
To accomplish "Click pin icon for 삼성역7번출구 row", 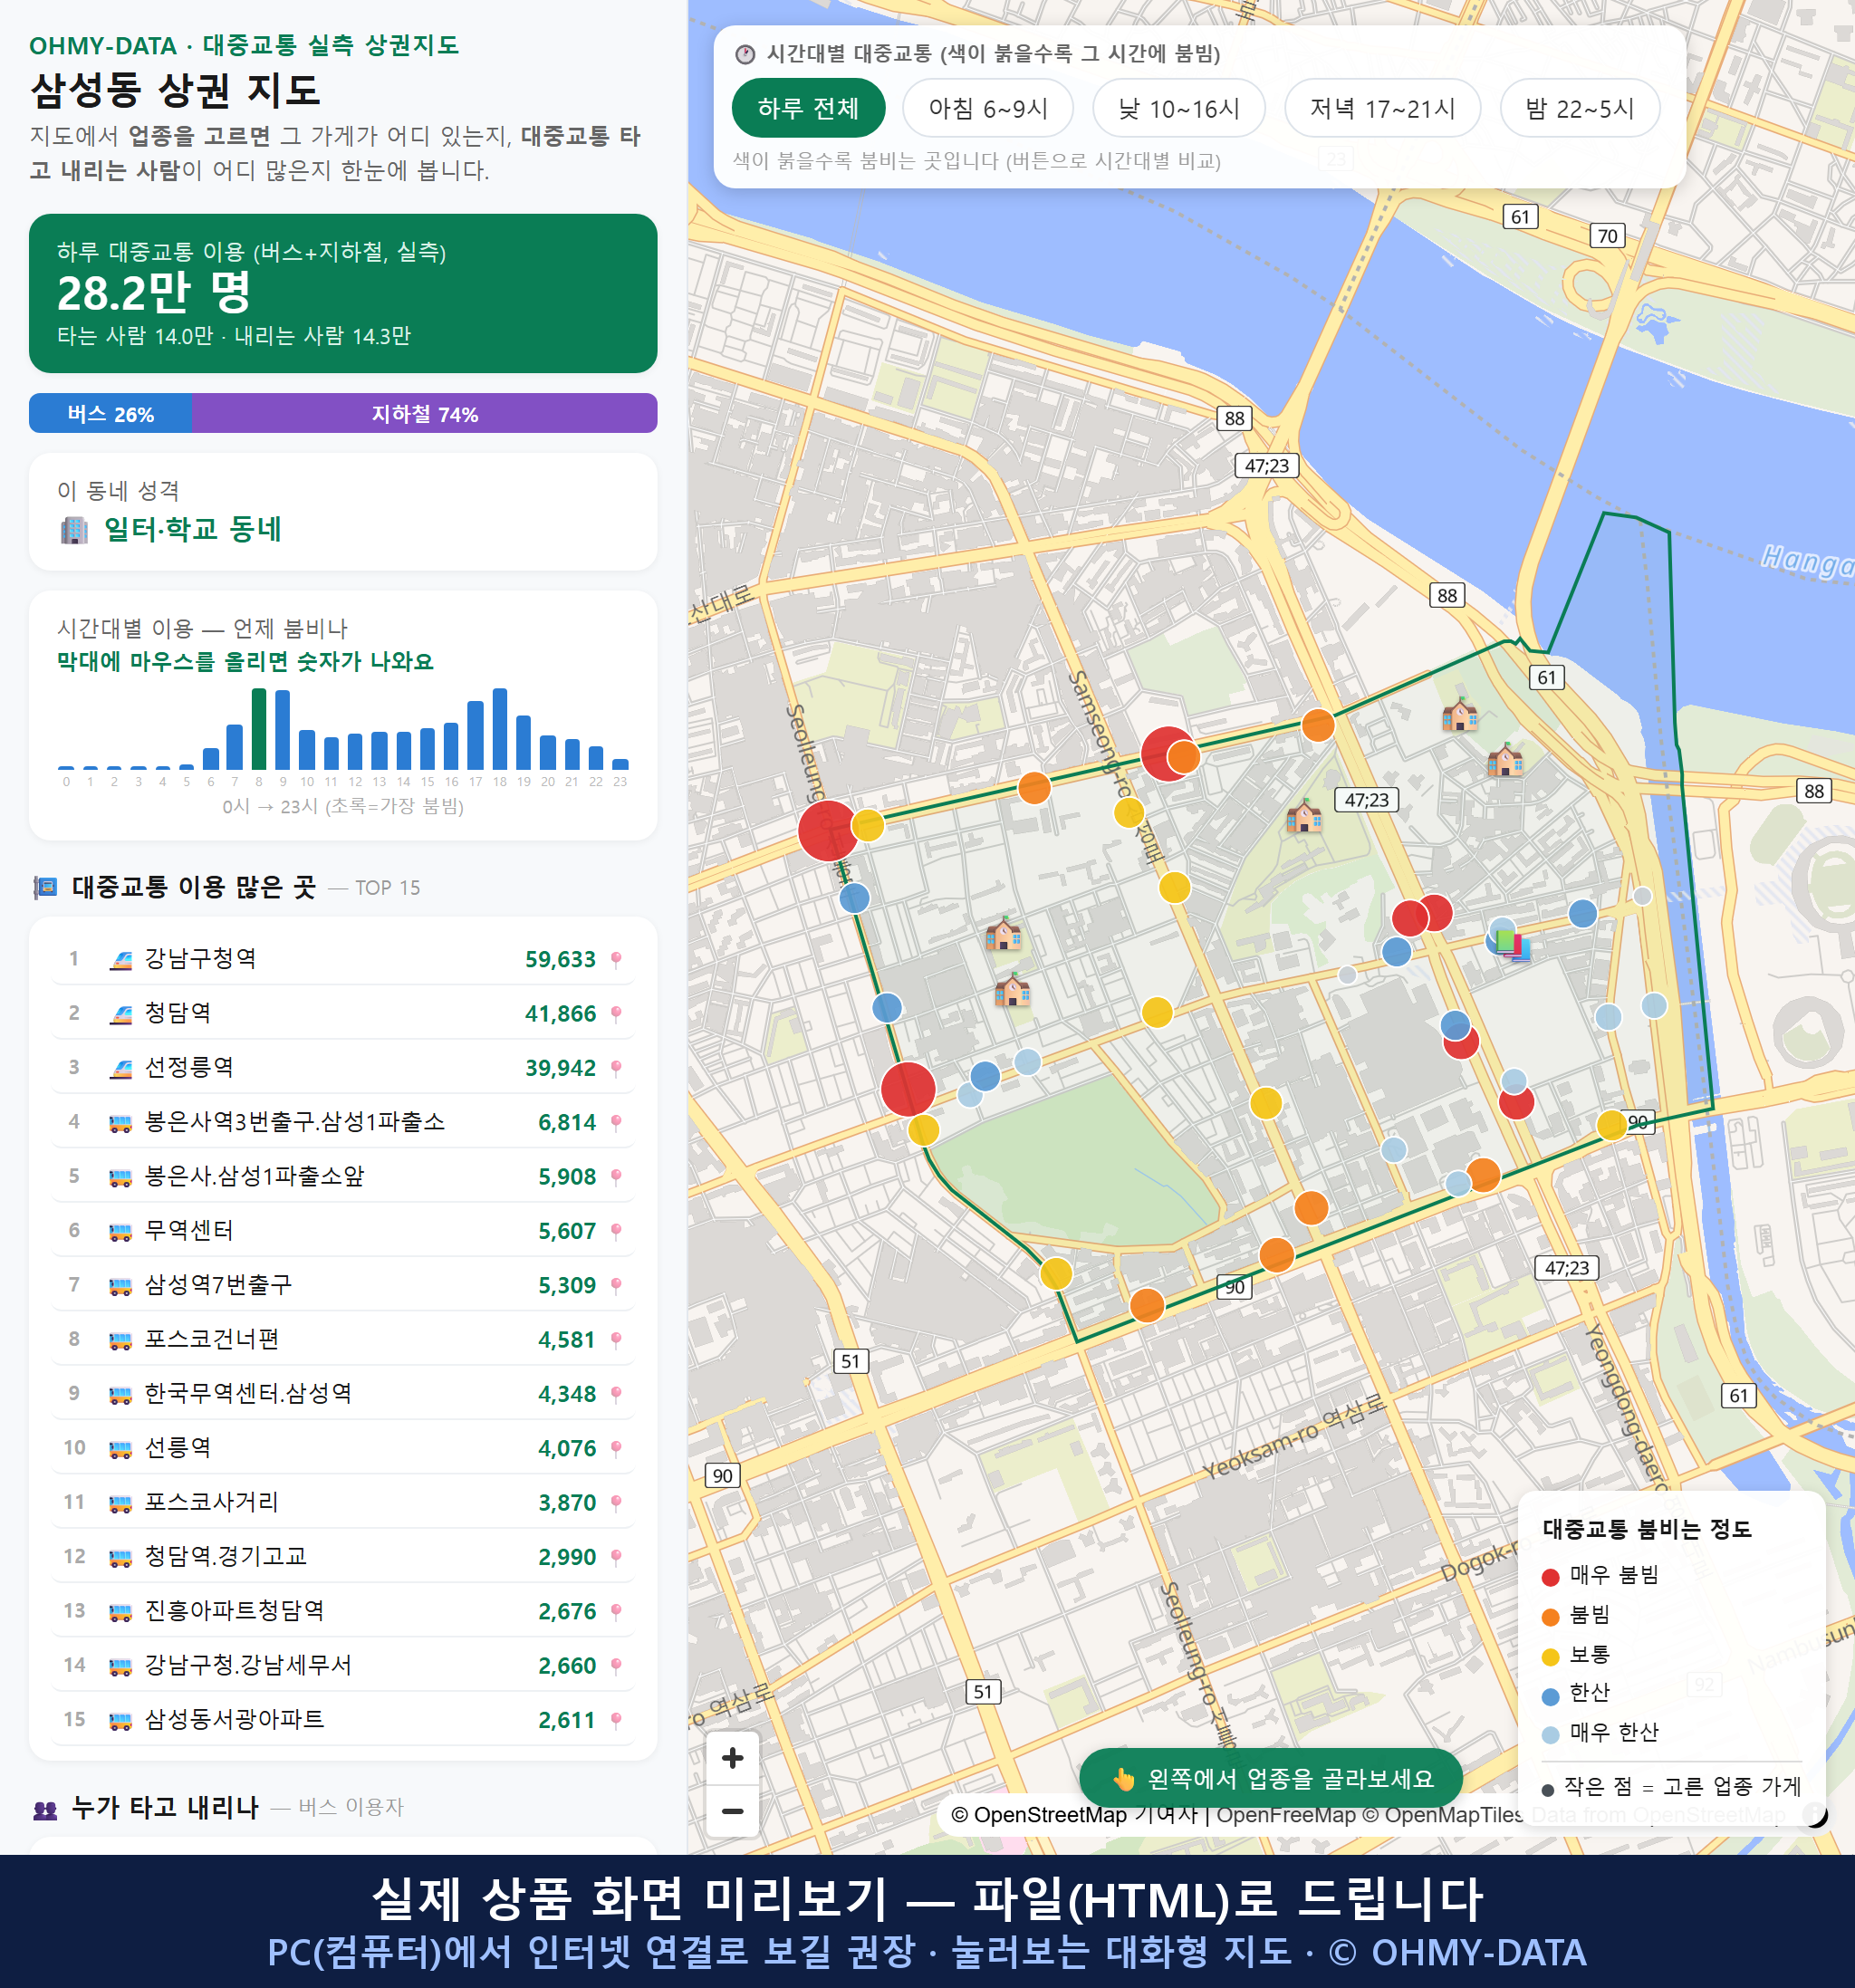I will (x=616, y=1285).
